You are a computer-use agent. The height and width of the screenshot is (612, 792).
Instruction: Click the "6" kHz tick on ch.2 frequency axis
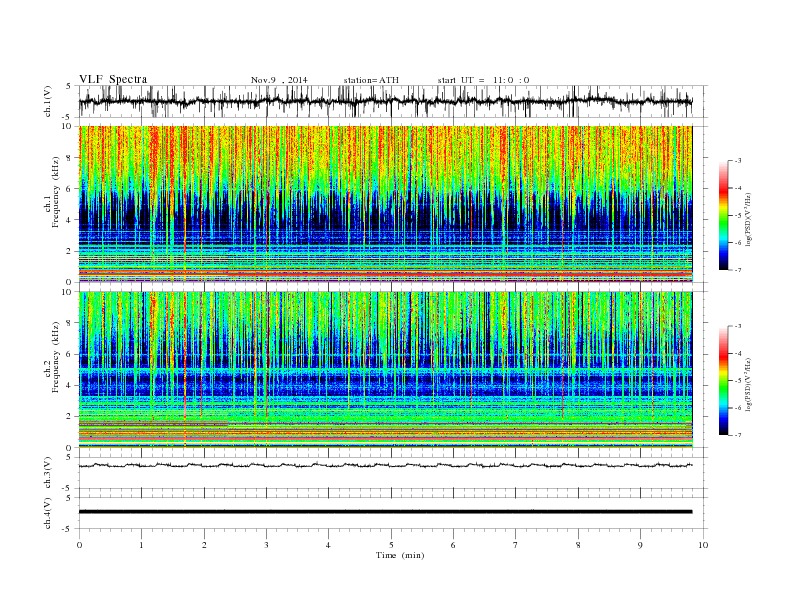tap(70, 354)
